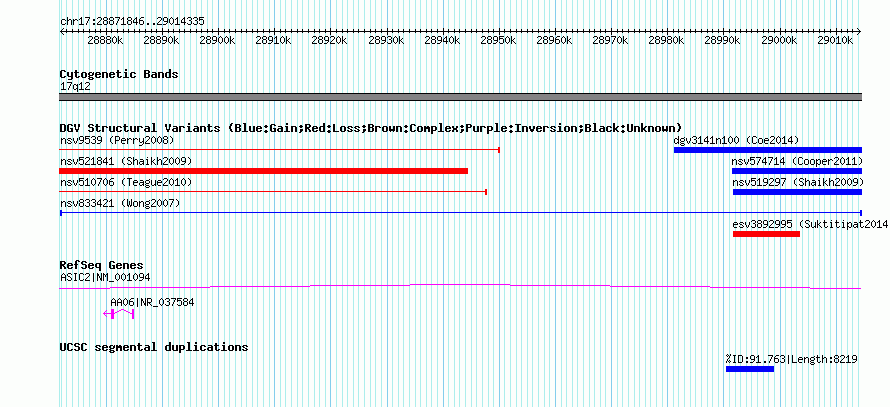
Task: Click the 28890k ruler position
Action: coord(163,40)
